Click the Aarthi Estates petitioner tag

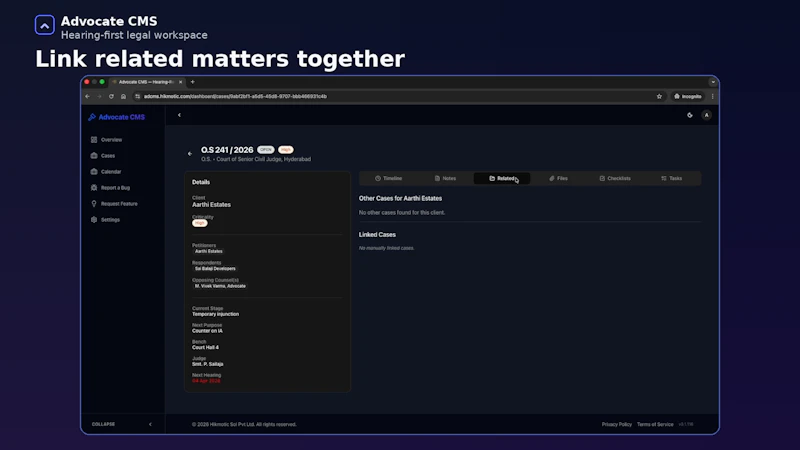click(209, 251)
